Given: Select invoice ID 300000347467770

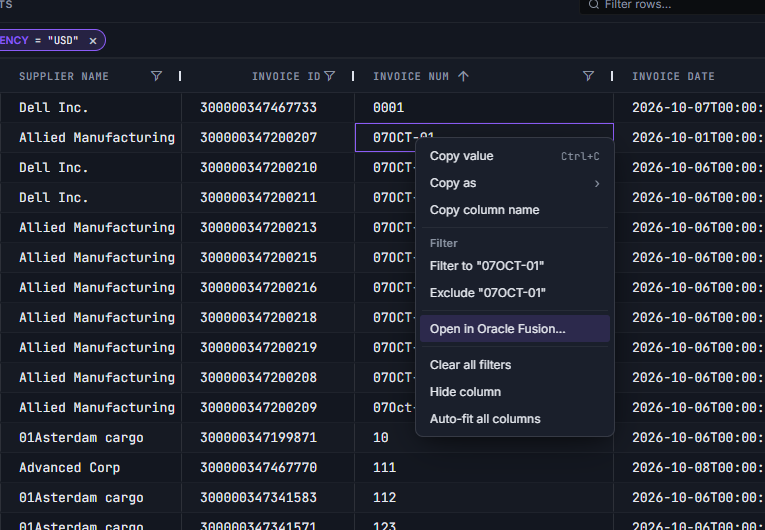Looking at the screenshot, I should pyautogui.click(x=268, y=468).
